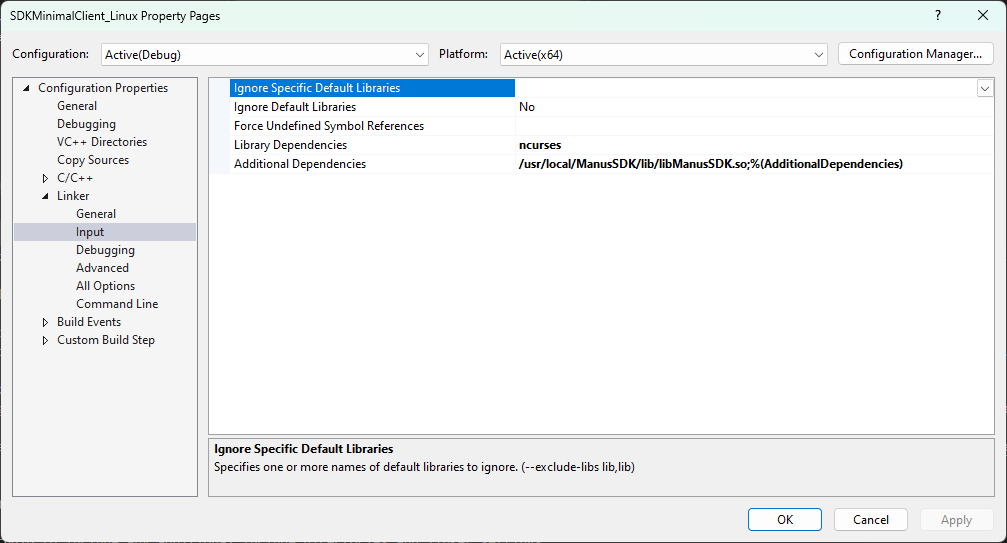This screenshot has width=1007, height=543.
Task: Open the Platform dropdown
Action: click(663, 54)
